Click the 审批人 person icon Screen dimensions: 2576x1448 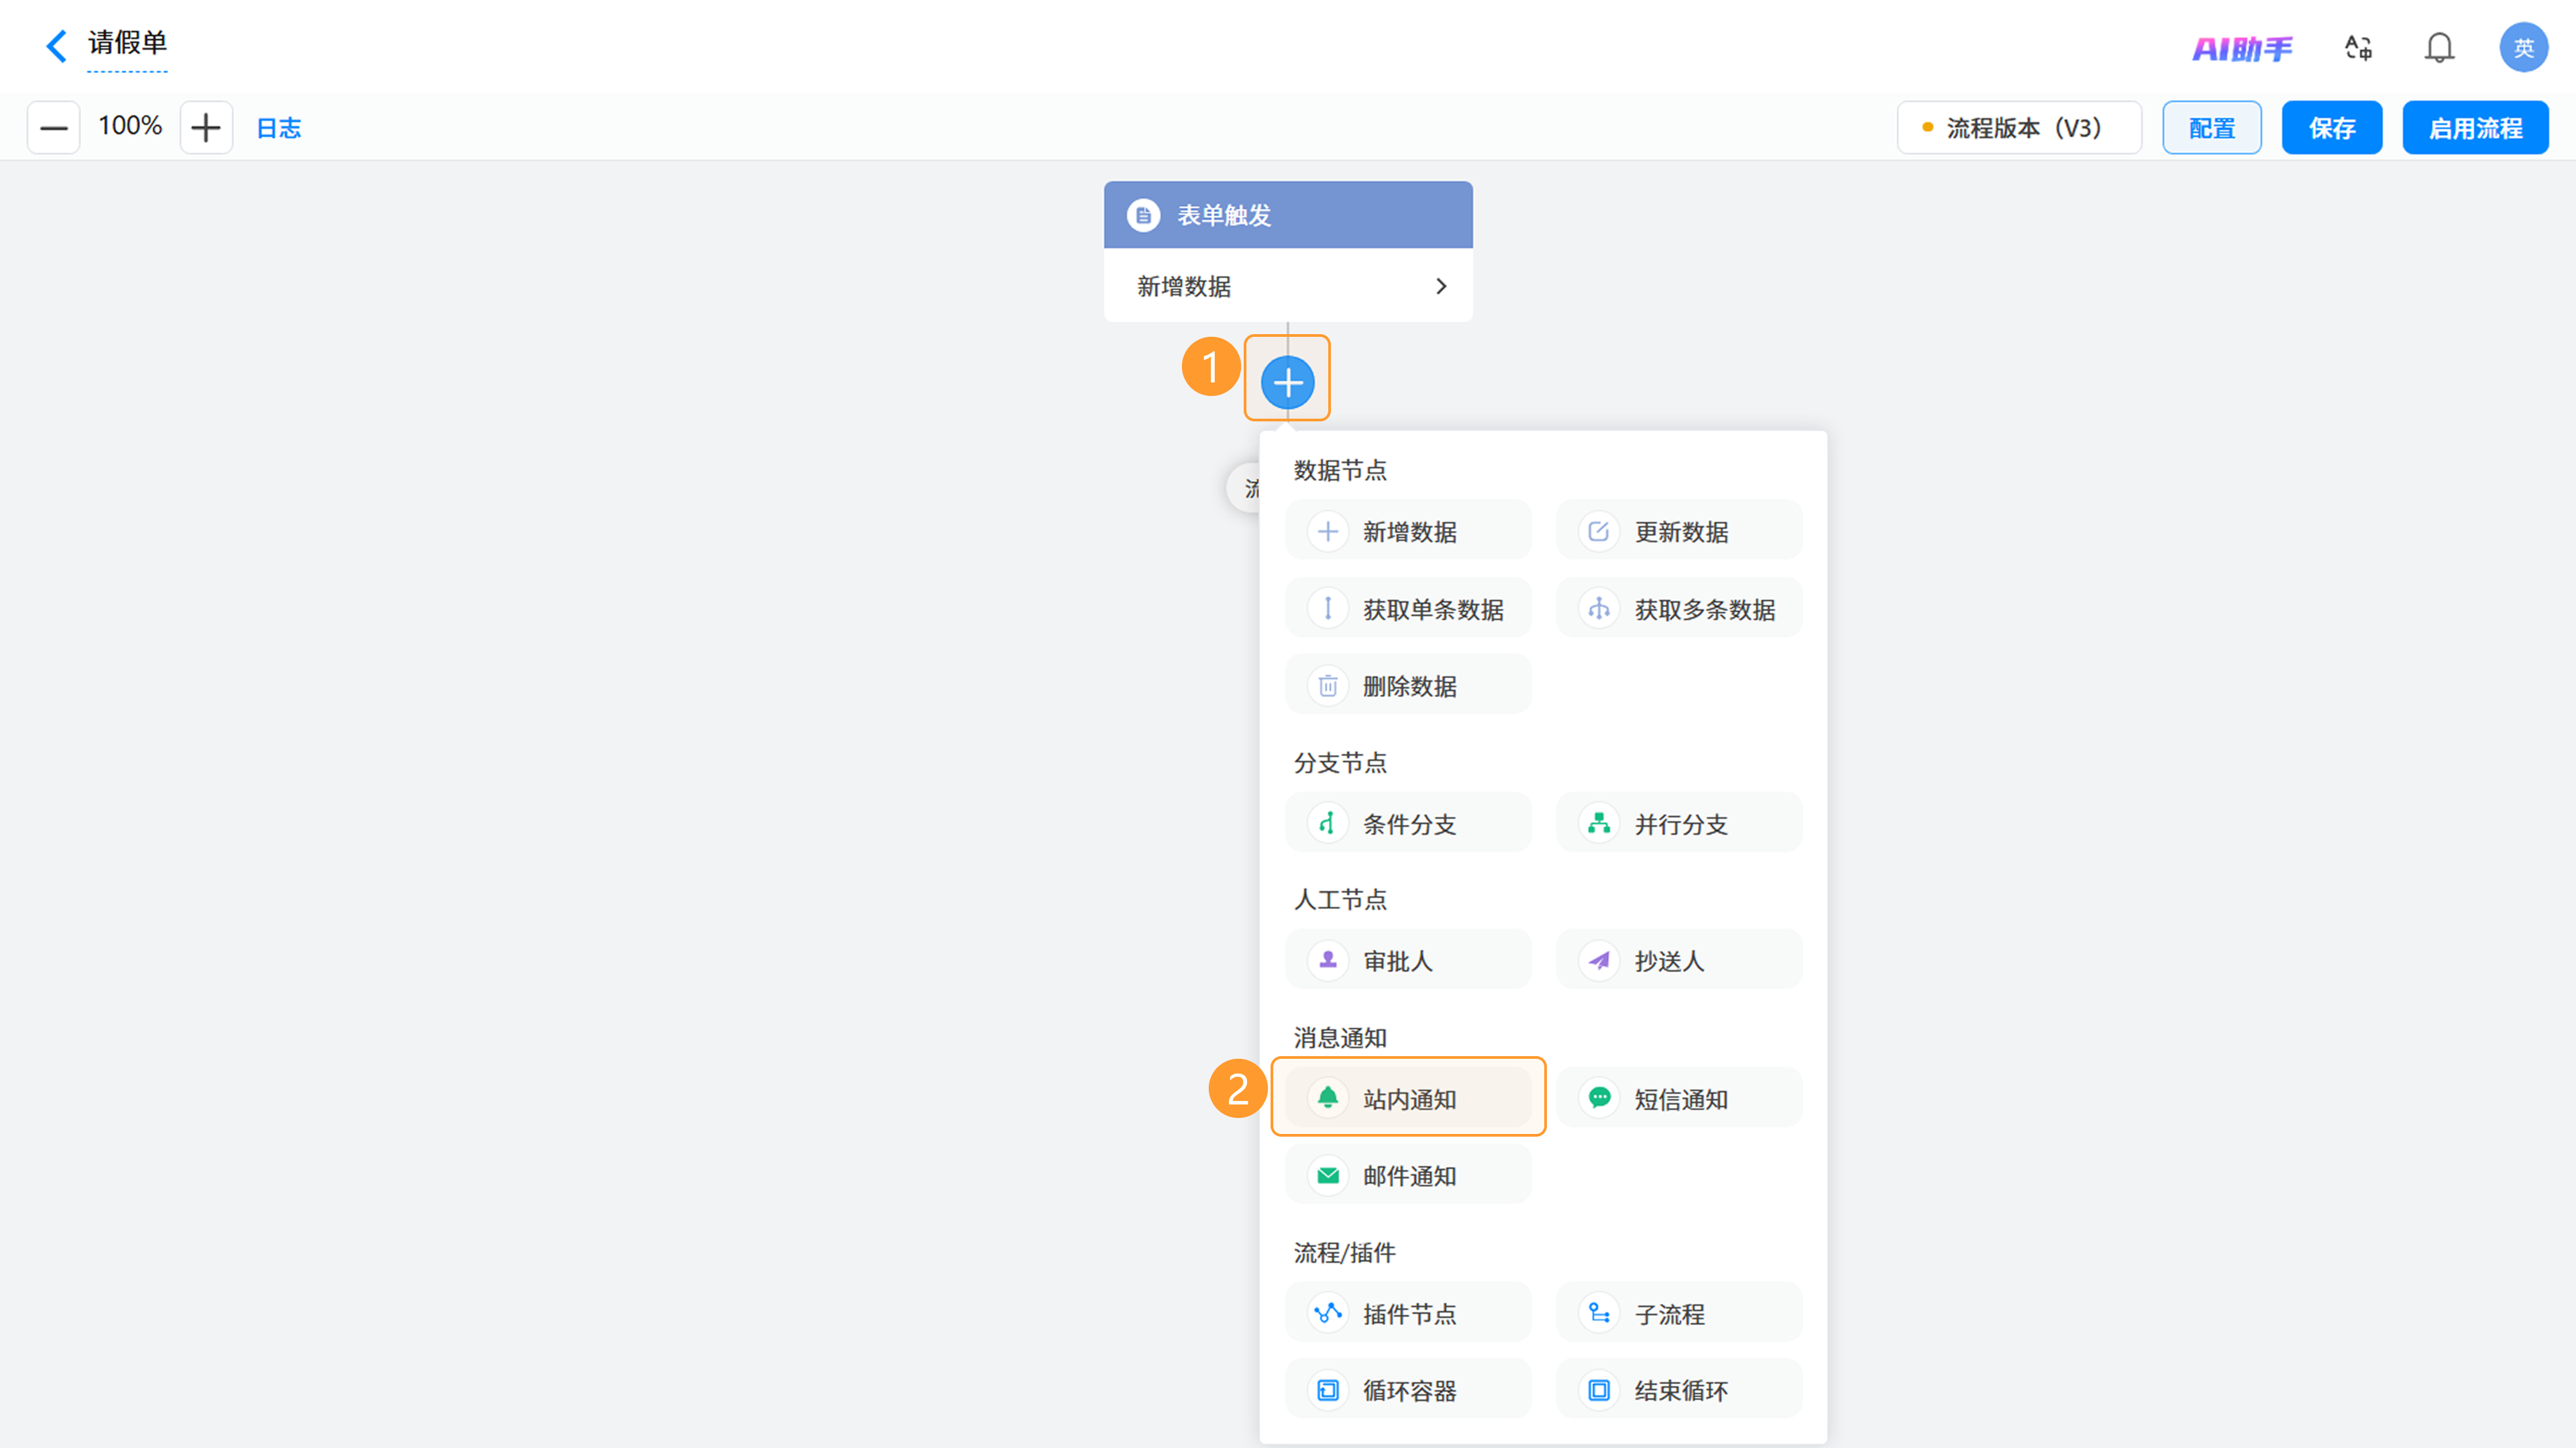pyautogui.click(x=1327, y=960)
